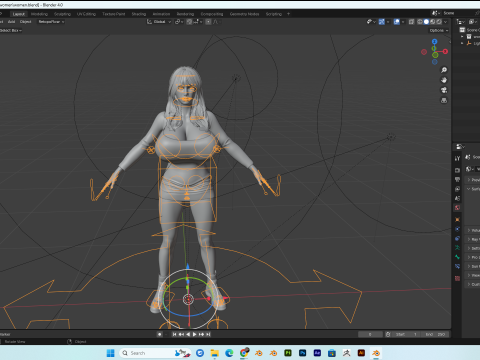Switch to the Shading workspace tab
The height and width of the screenshot is (360, 480).
pyautogui.click(x=139, y=14)
